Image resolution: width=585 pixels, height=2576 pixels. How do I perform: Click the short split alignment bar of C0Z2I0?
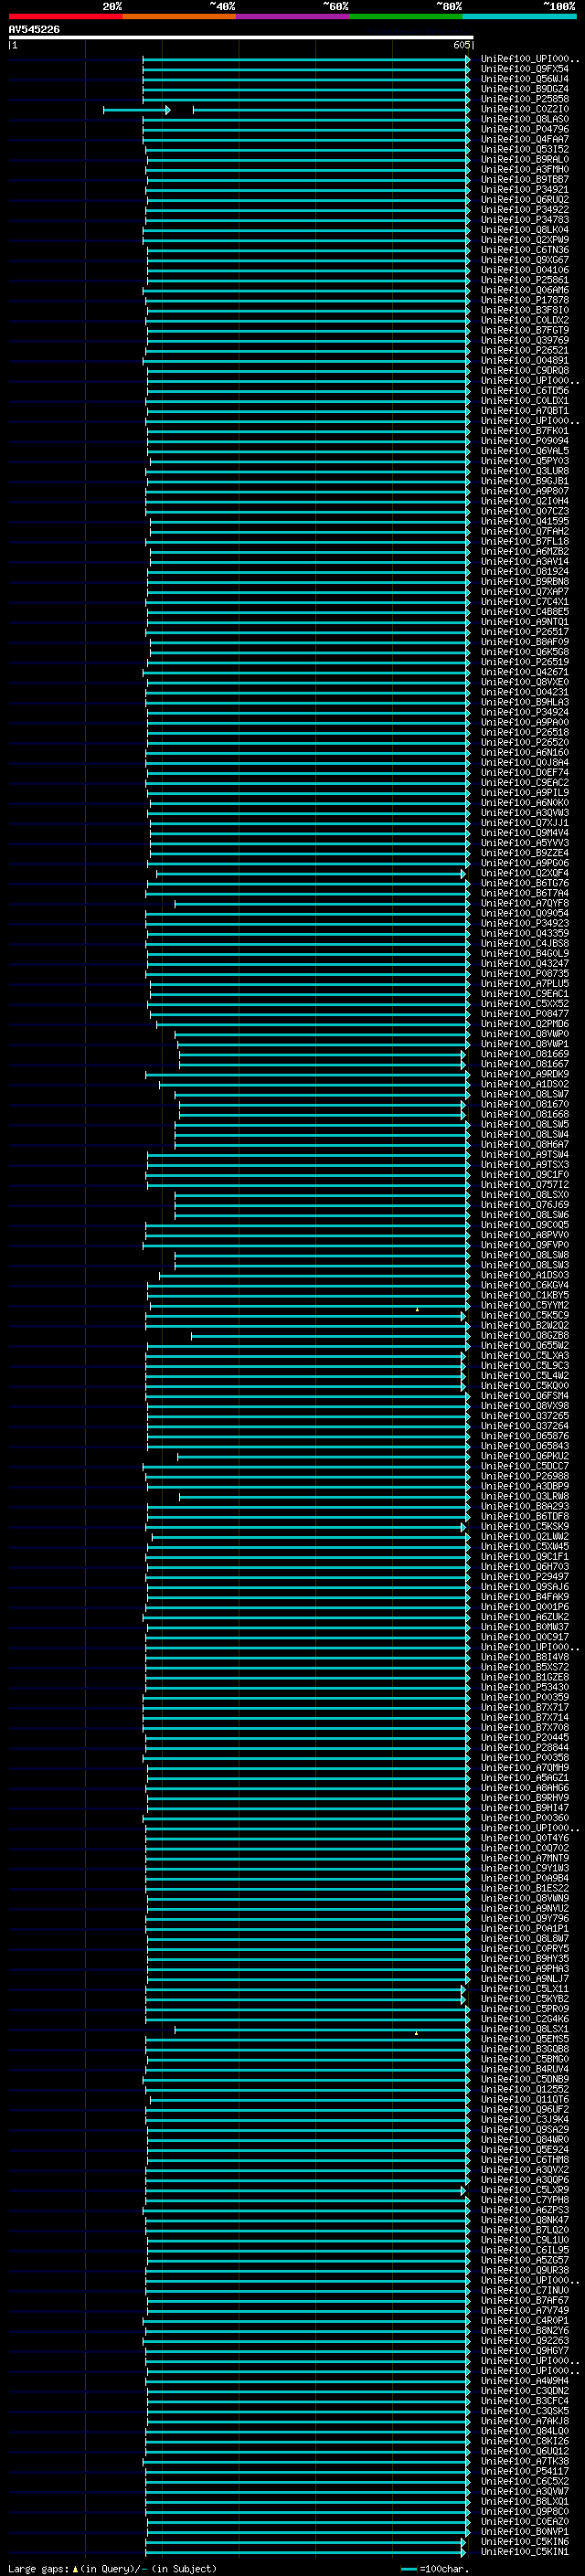click(137, 110)
